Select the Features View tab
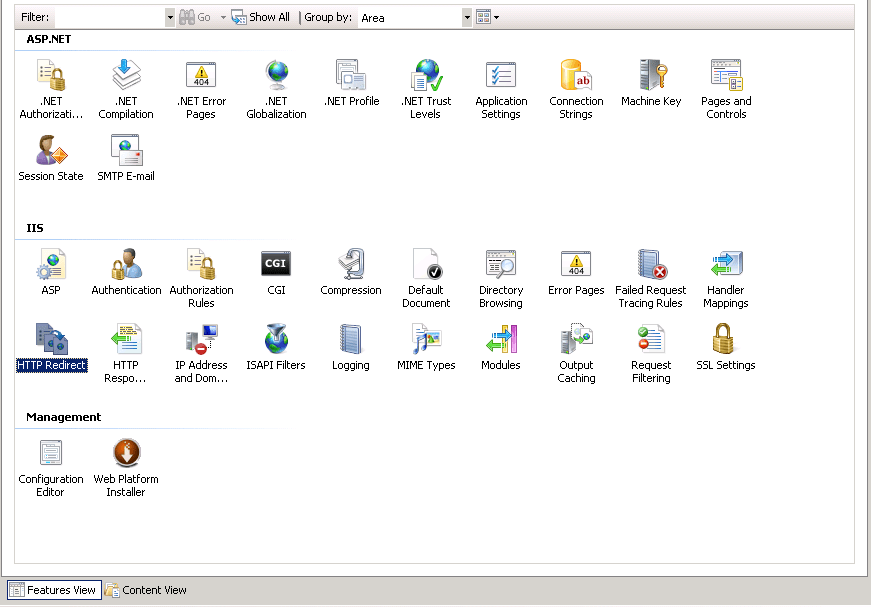The width and height of the screenshot is (871, 607). coord(53,590)
